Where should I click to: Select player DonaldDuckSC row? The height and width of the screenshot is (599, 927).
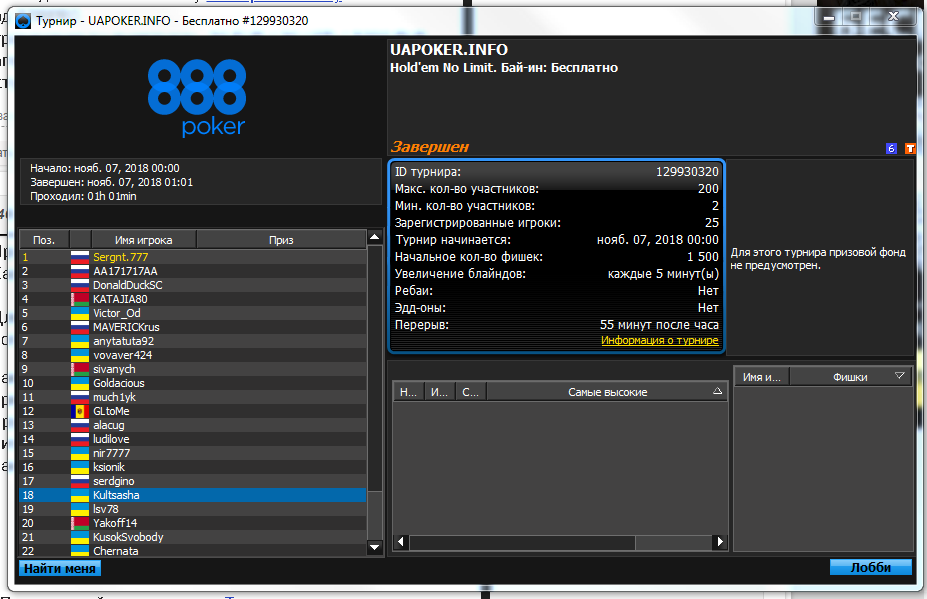tap(193, 285)
